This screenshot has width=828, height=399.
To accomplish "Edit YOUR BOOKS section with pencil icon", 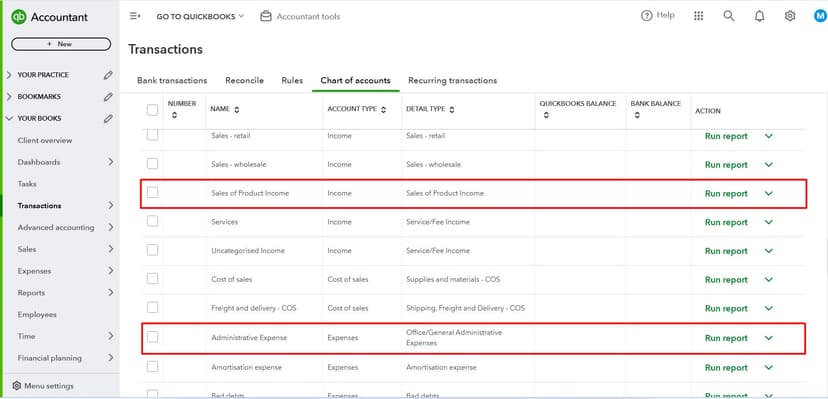I will (108, 118).
